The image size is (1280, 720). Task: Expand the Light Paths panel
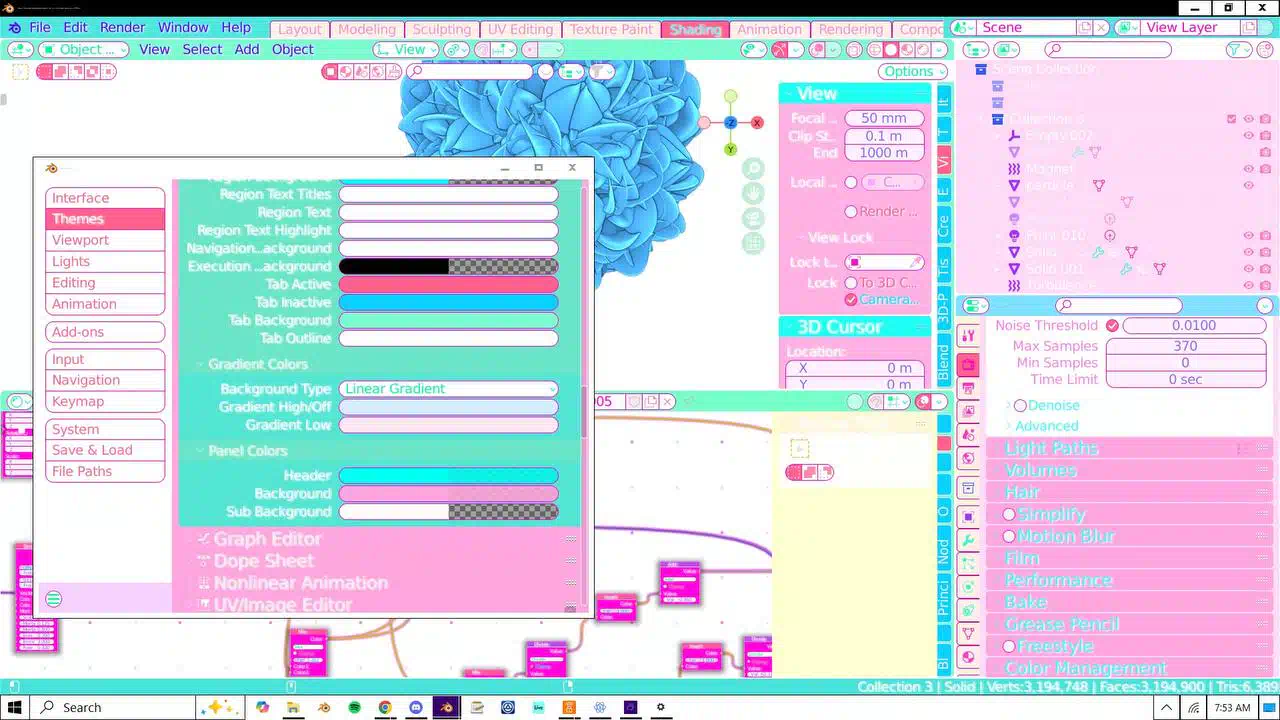(1051, 448)
